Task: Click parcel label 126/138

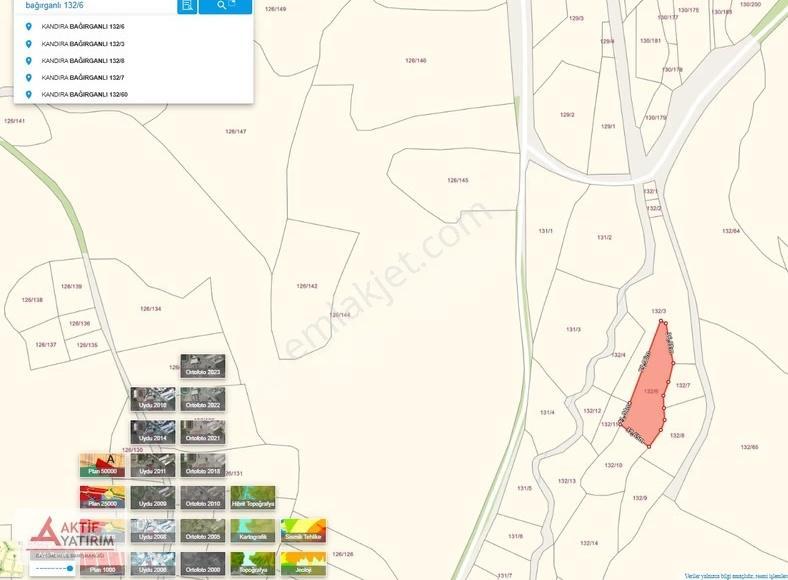Action: [32, 300]
